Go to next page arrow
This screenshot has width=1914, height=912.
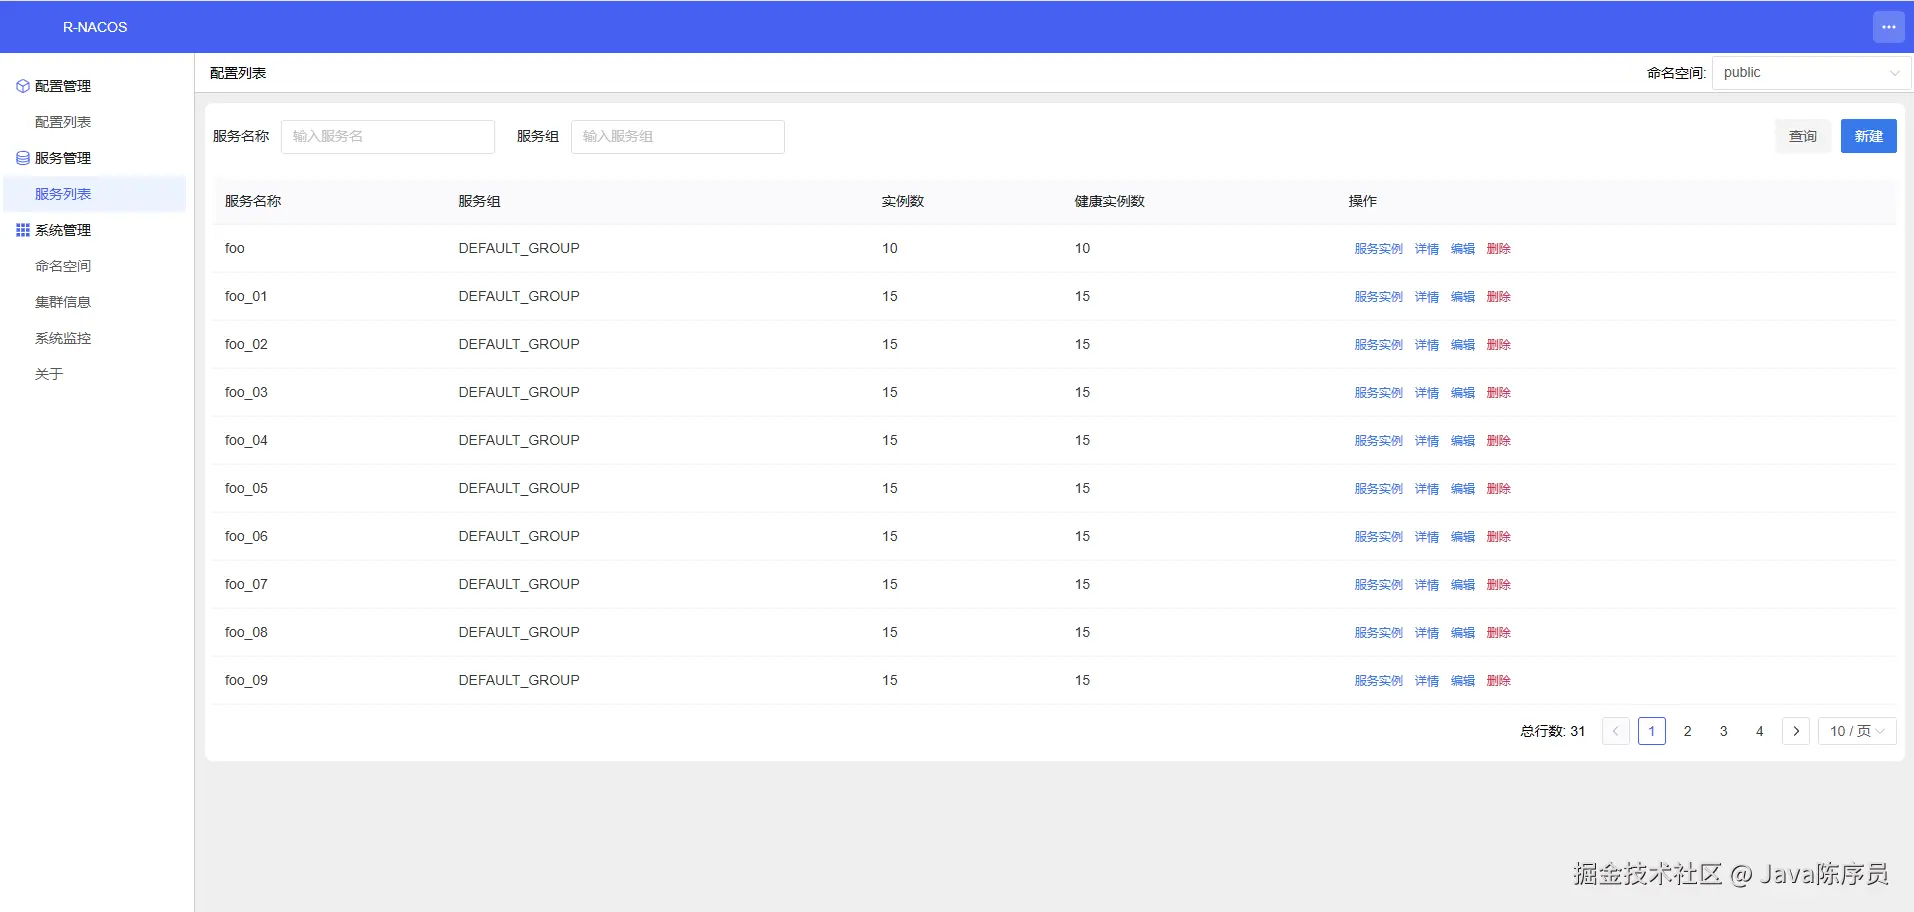coord(1796,731)
